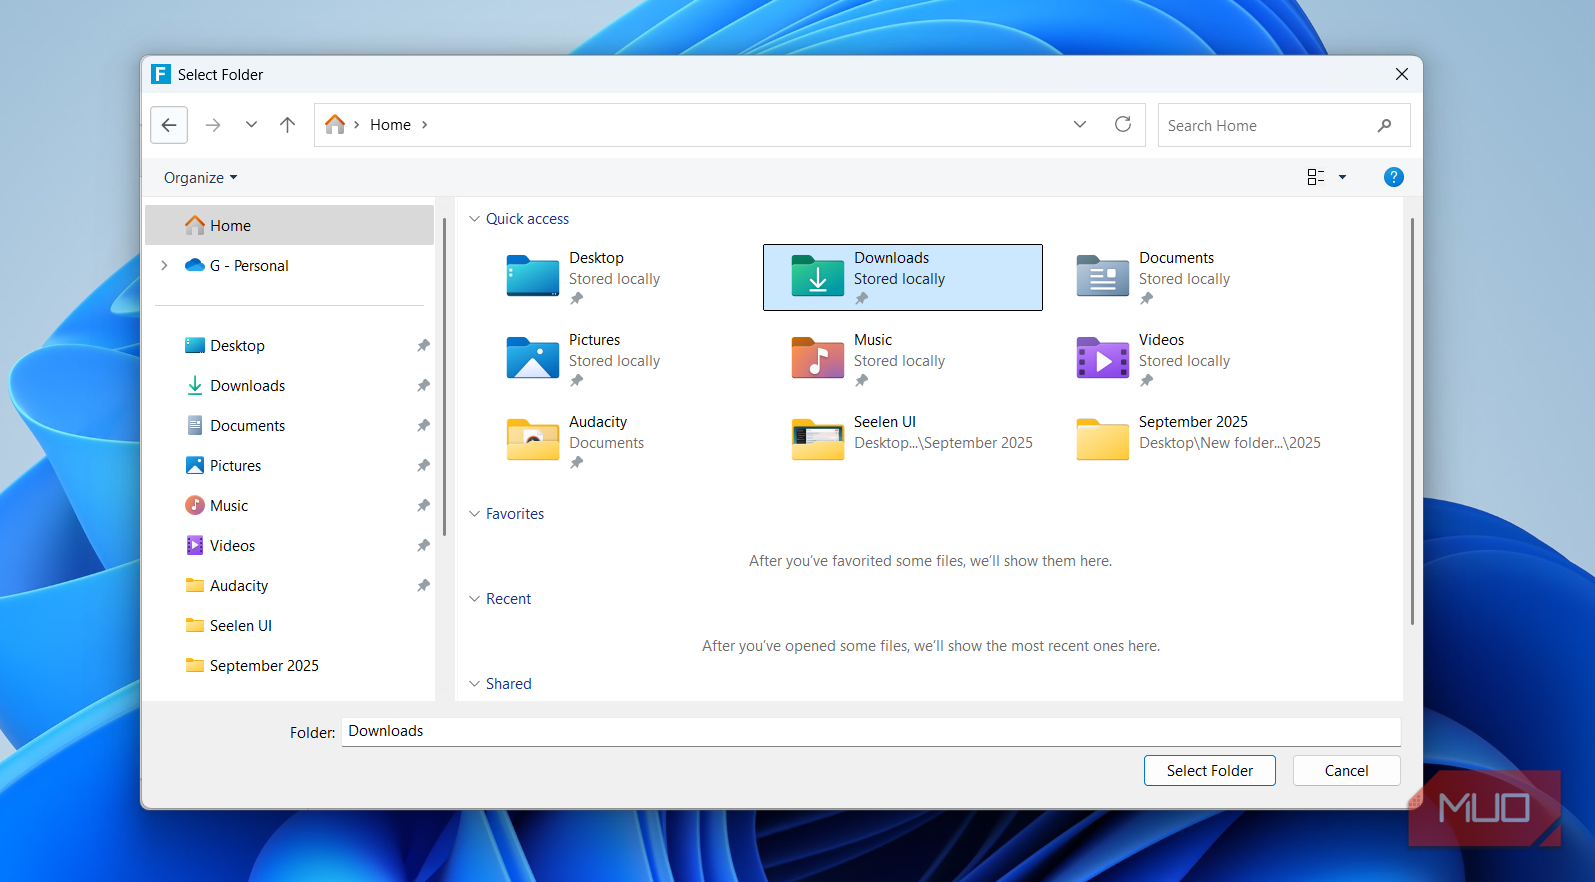Select Home in the navigation pane
Viewport: 1595px width, 882px height.
point(290,226)
